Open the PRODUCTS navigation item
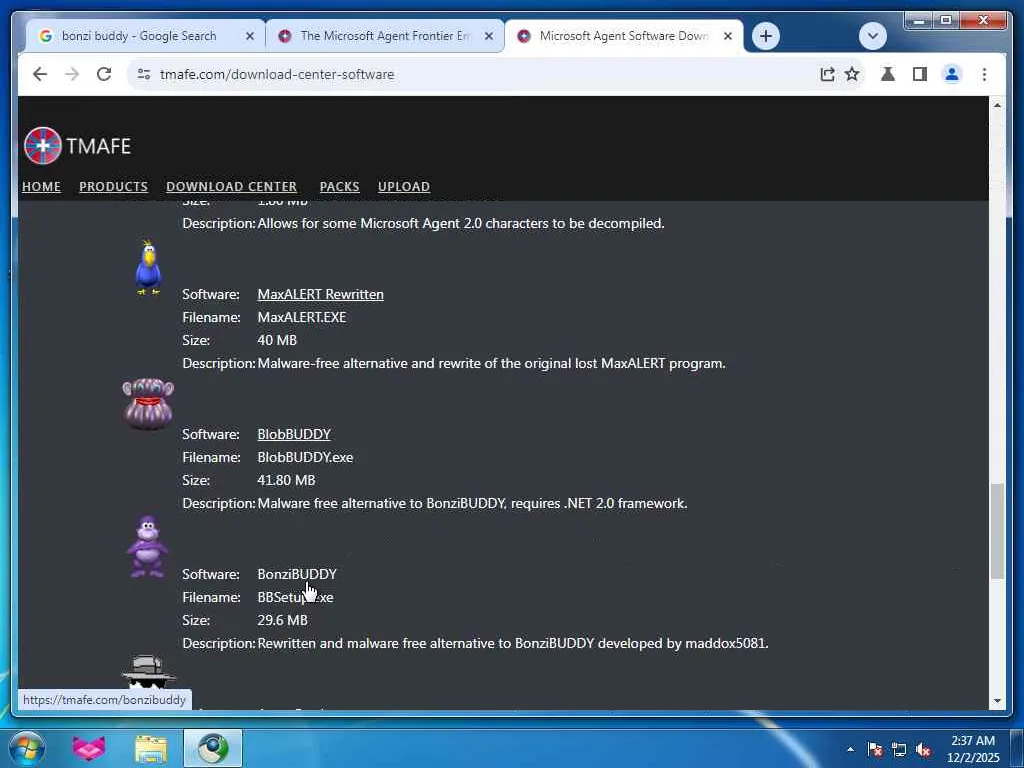This screenshot has width=1024, height=768. 114,187
